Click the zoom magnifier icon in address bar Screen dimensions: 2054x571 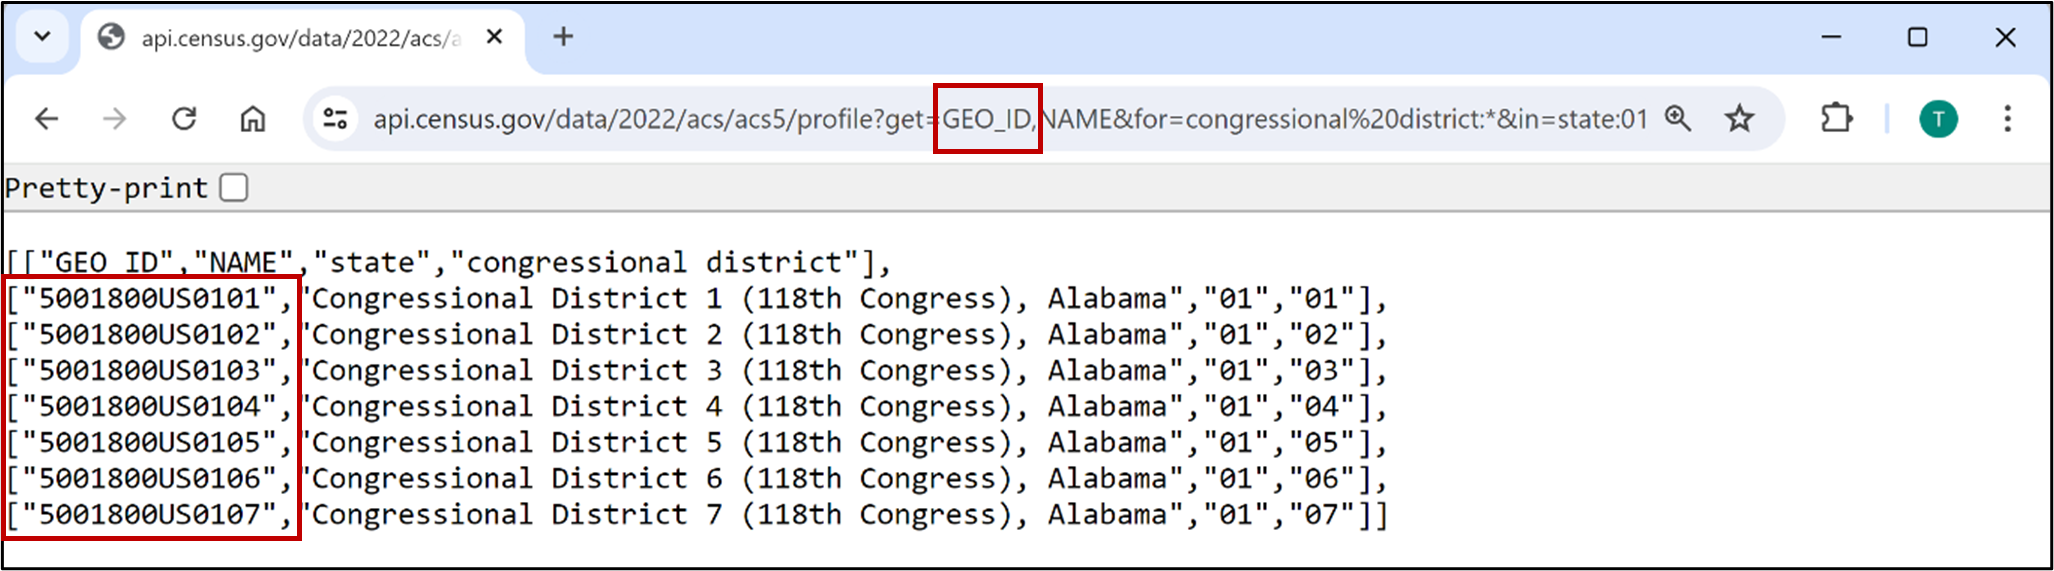(x=1677, y=119)
